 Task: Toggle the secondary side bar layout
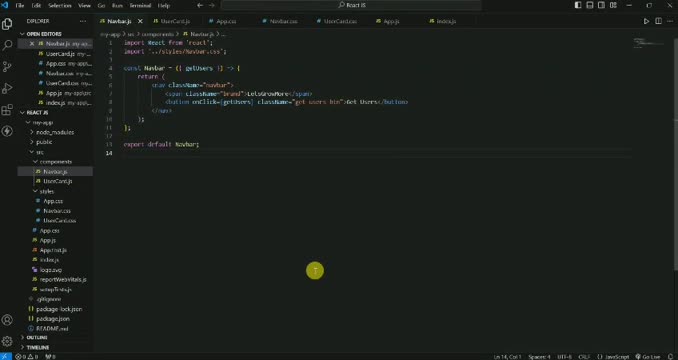(x=601, y=5)
